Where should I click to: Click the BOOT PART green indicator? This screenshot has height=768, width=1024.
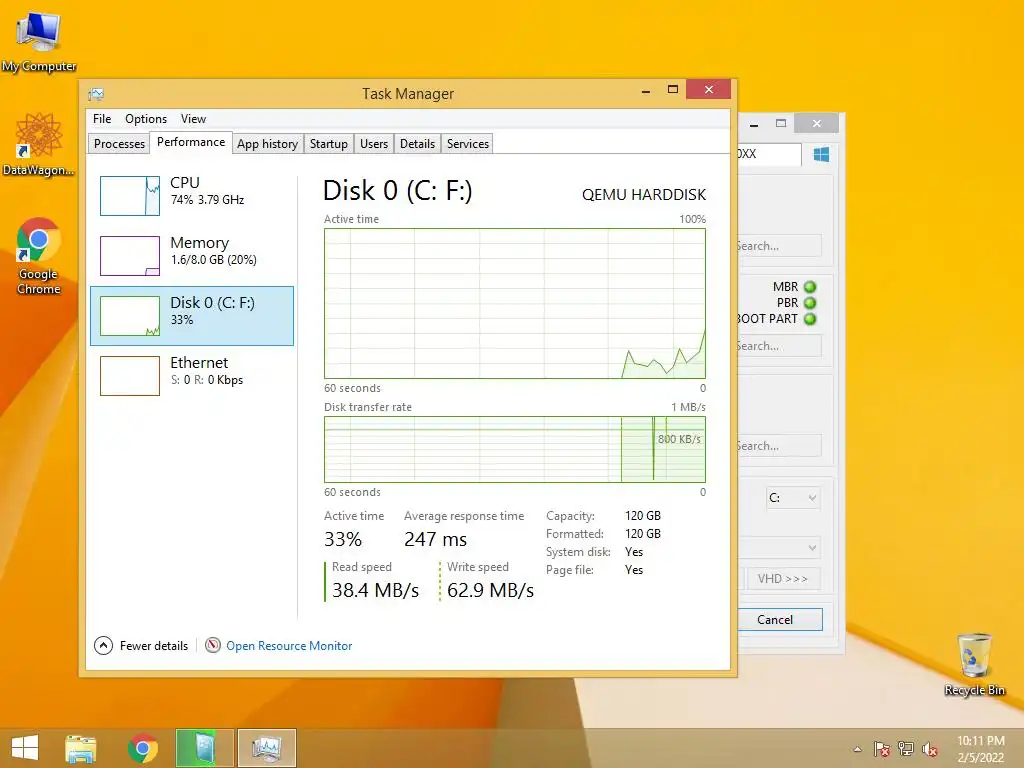[x=810, y=319]
